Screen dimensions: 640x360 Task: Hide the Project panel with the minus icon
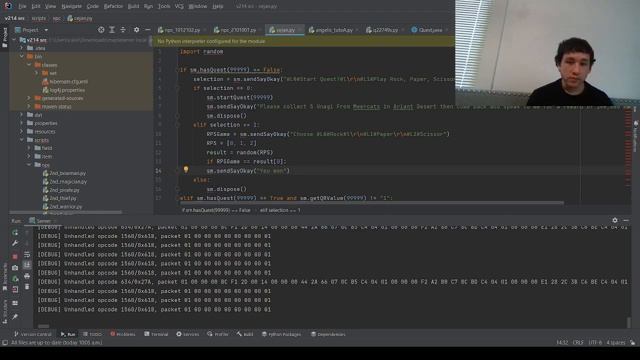pyautogui.click(x=147, y=30)
